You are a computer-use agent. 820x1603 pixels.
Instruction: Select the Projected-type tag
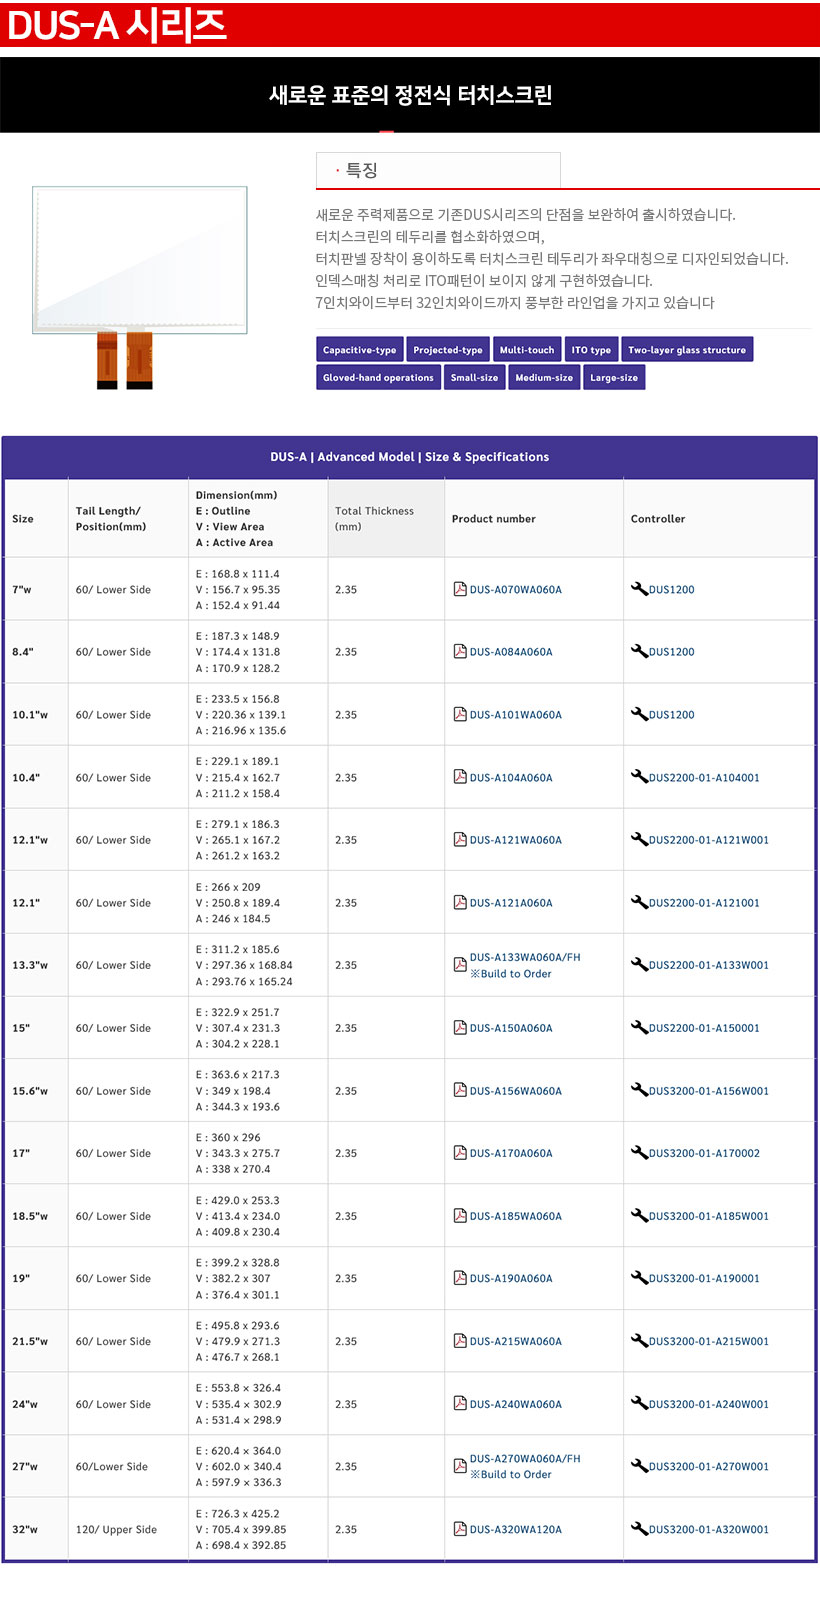pyautogui.click(x=448, y=350)
